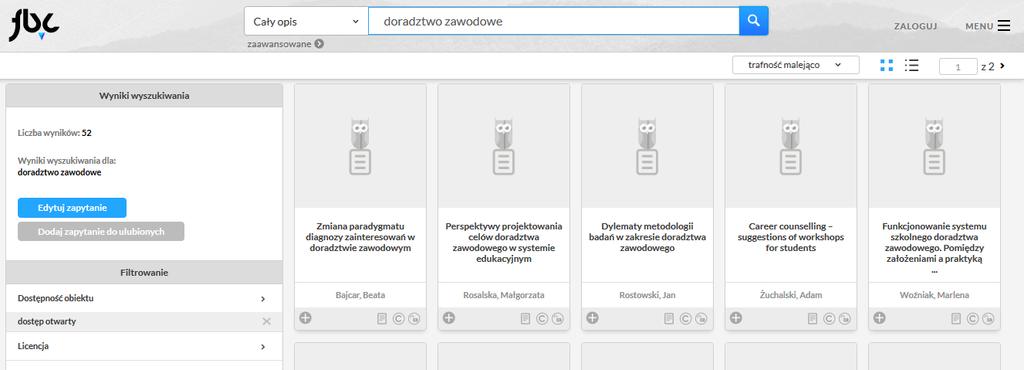The width and height of the screenshot is (1024, 370).
Task: Open the 'zaawansowane' advanced search link
Action: 285,44
